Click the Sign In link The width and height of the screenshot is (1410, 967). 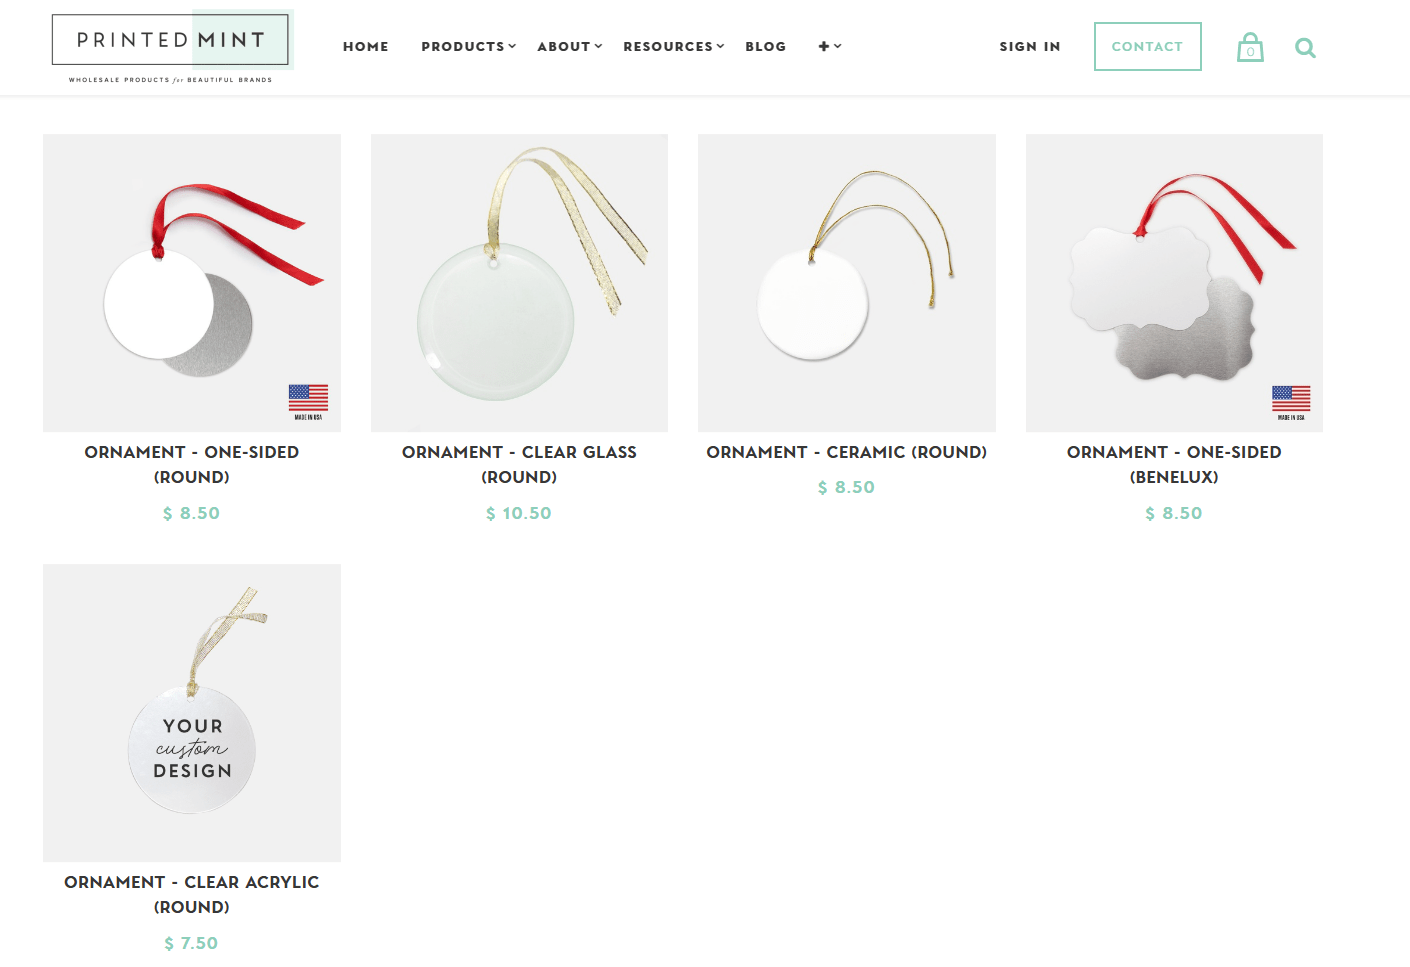pyautogui.click(x=1030, y=46)
